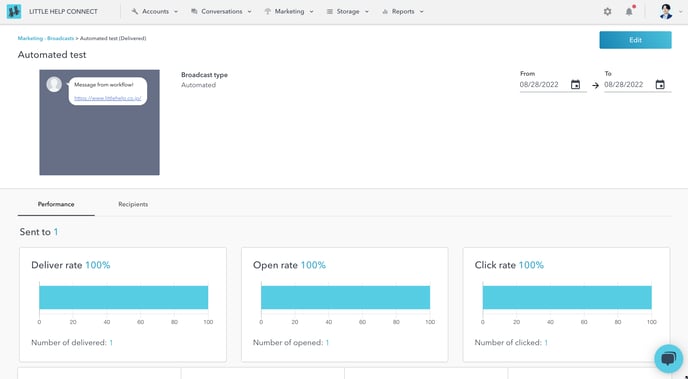Click the 'Automated test (Delivered)' breadcrumb text
The image size is (688, 379).
113,39
